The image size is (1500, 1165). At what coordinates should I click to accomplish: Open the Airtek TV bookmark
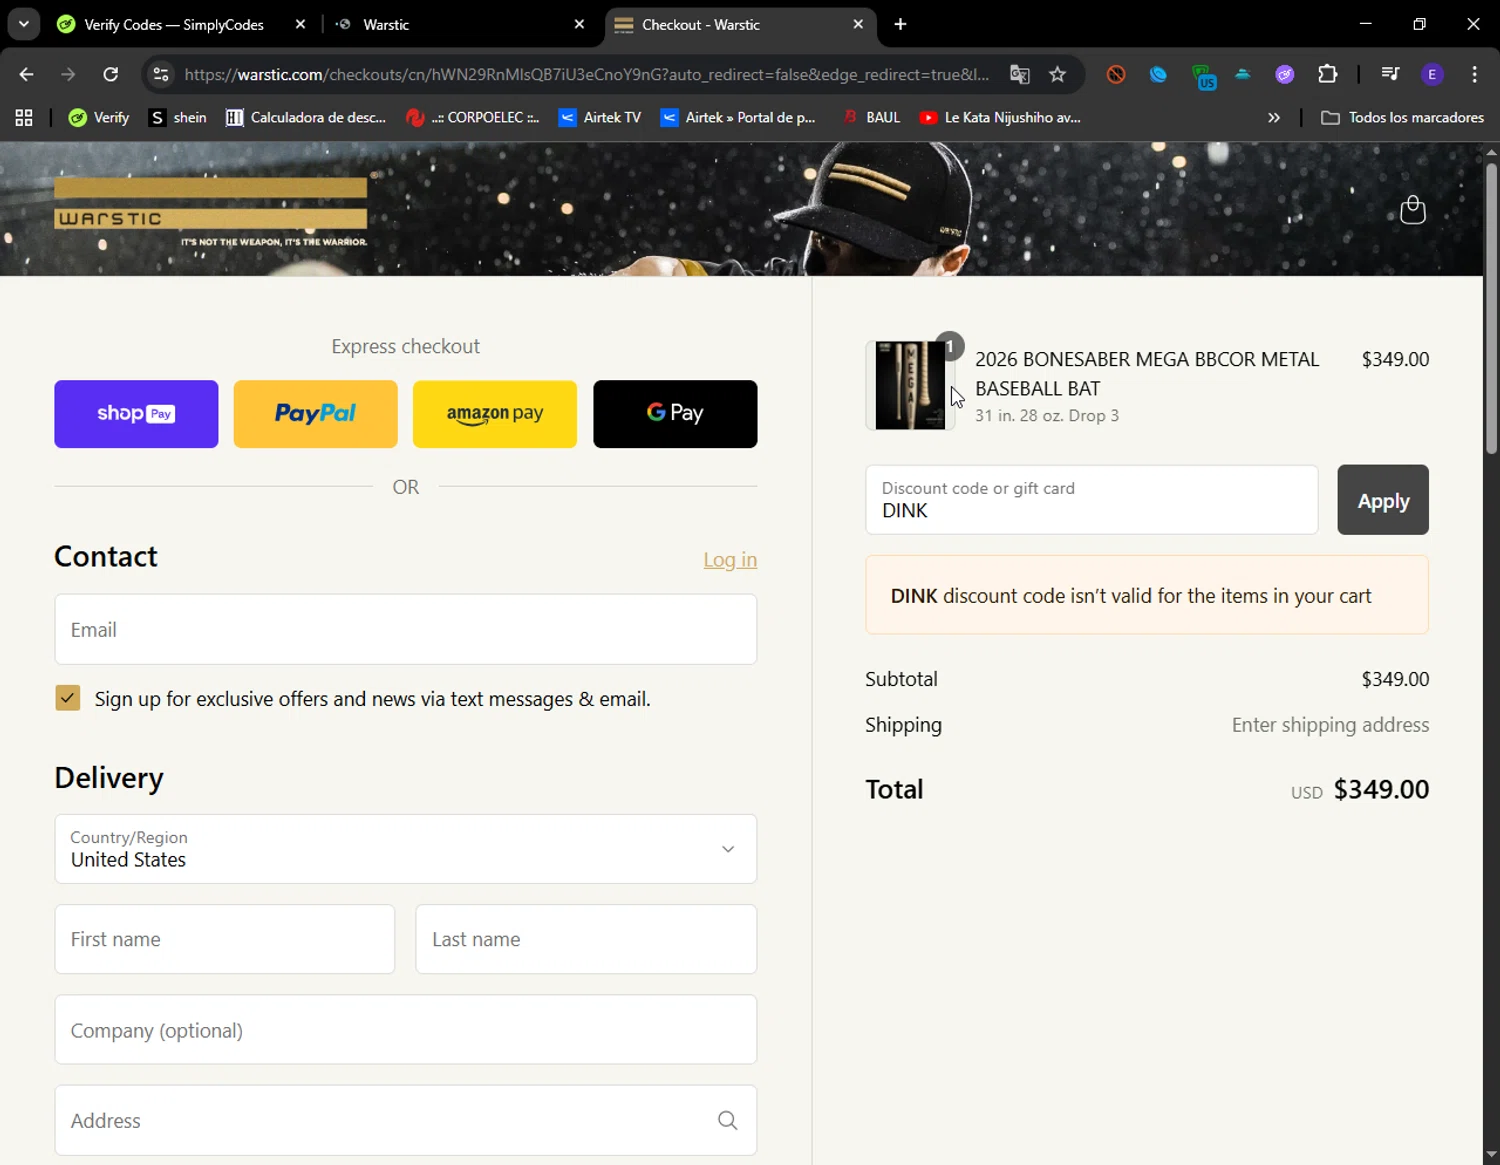click(x=600, y=117)
